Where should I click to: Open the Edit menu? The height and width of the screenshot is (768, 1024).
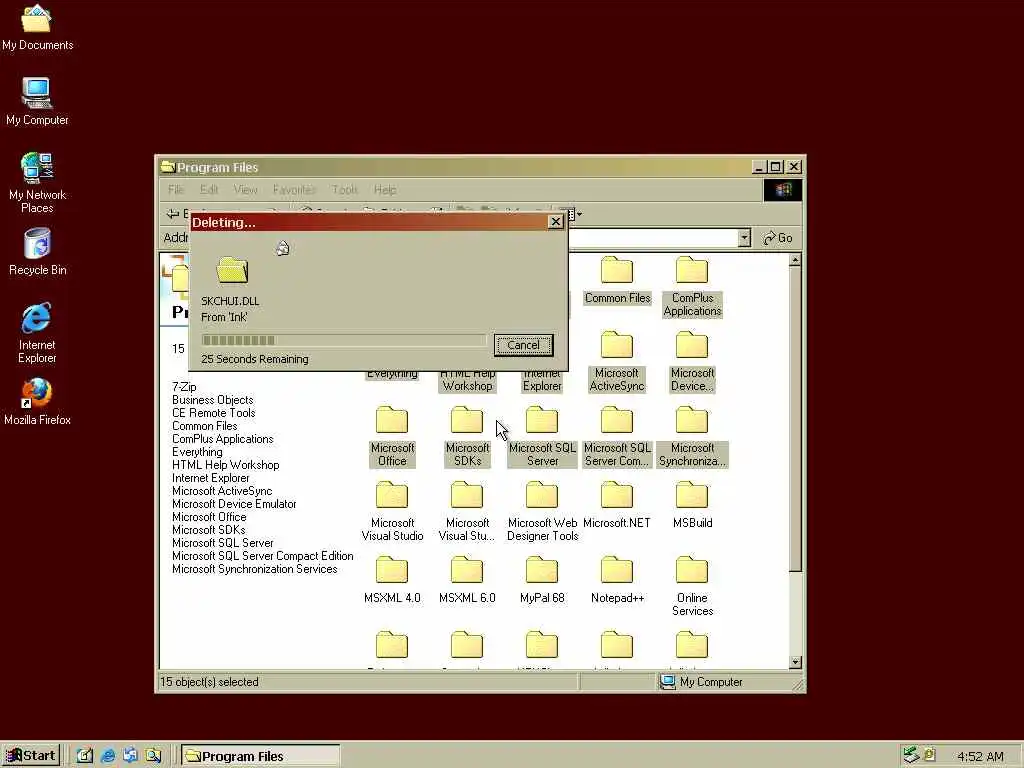pyautogui.click(x=209, y=189)
